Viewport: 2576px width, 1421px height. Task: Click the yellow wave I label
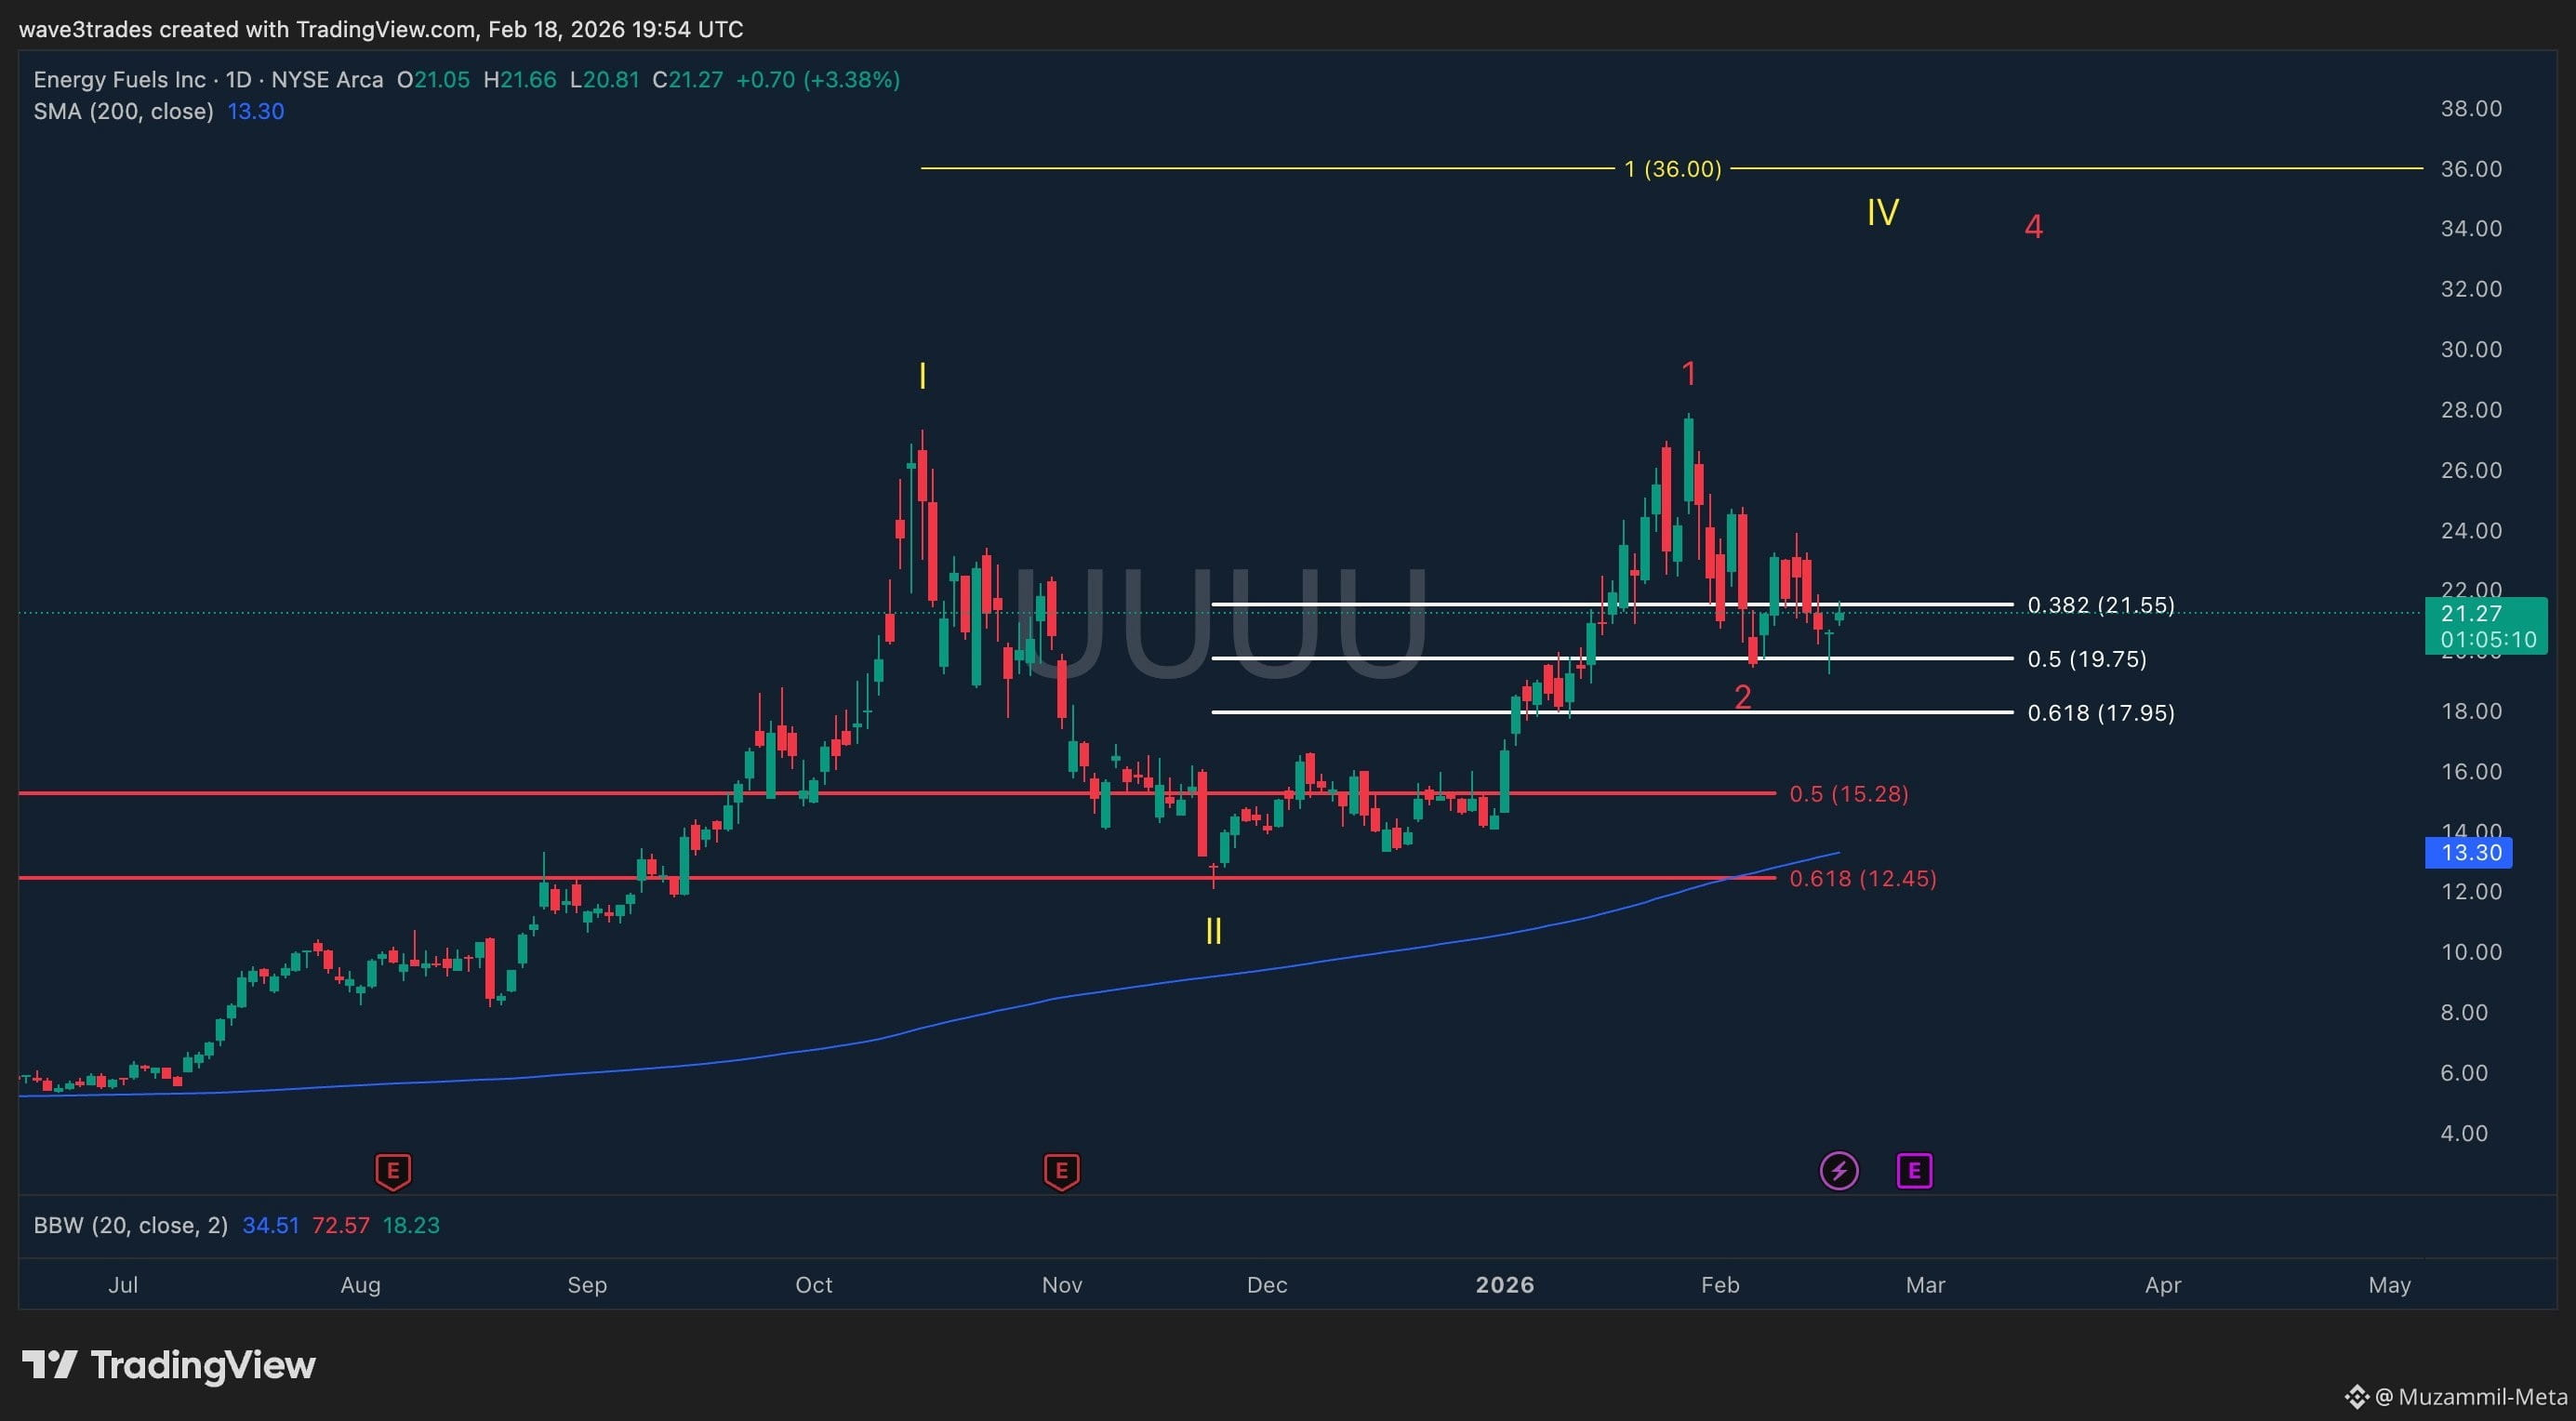tap(922, 377)
